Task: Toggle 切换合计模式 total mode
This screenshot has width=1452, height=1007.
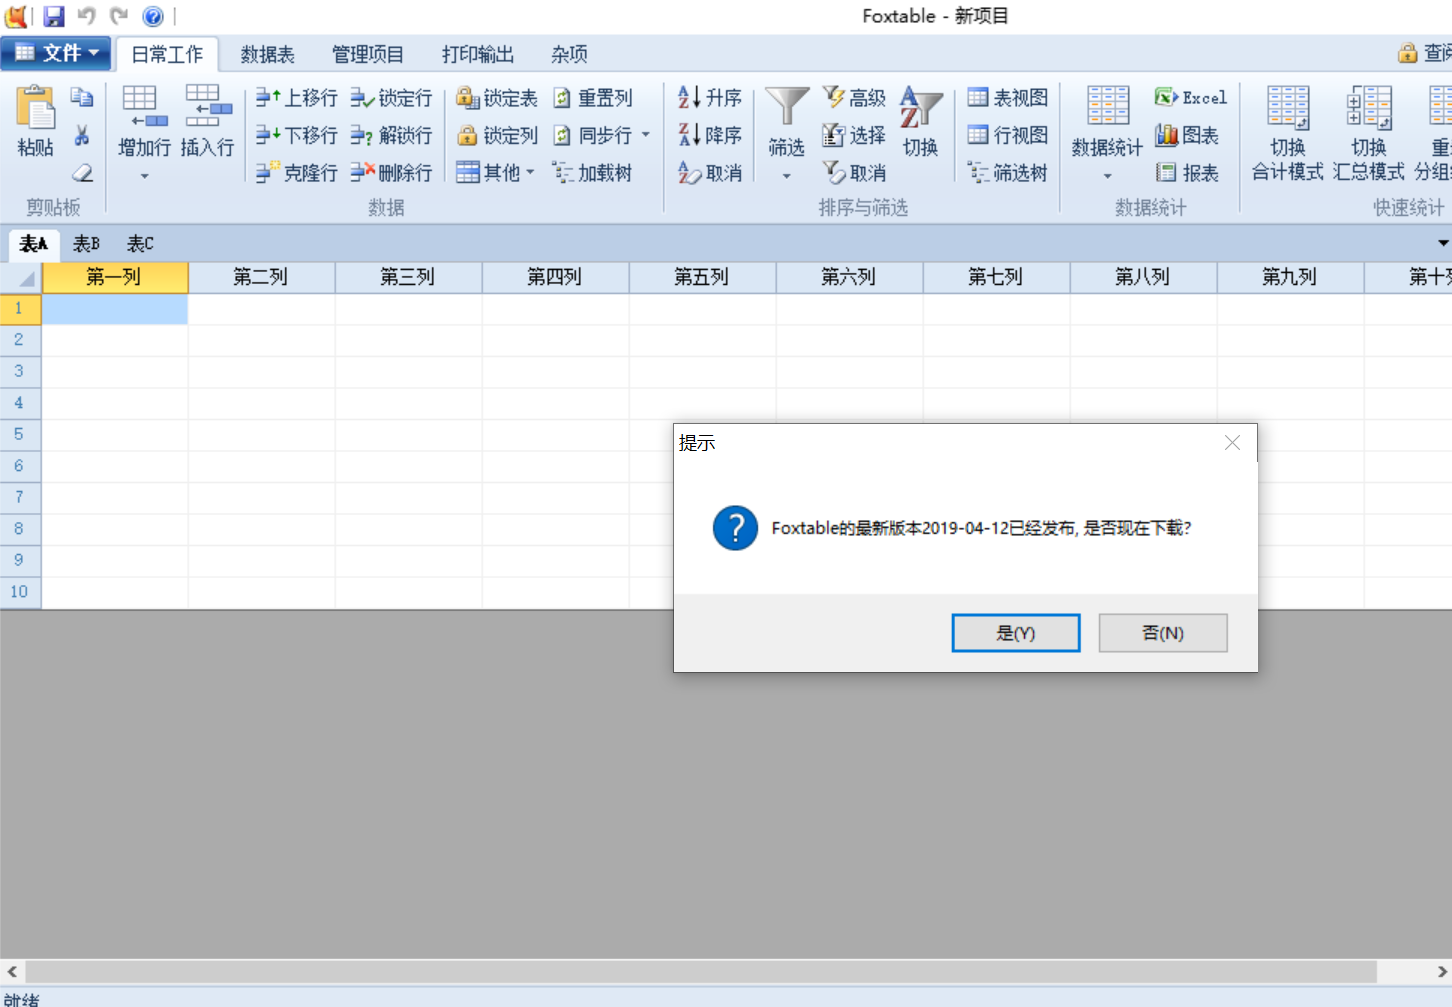Action: [1288, 134]
